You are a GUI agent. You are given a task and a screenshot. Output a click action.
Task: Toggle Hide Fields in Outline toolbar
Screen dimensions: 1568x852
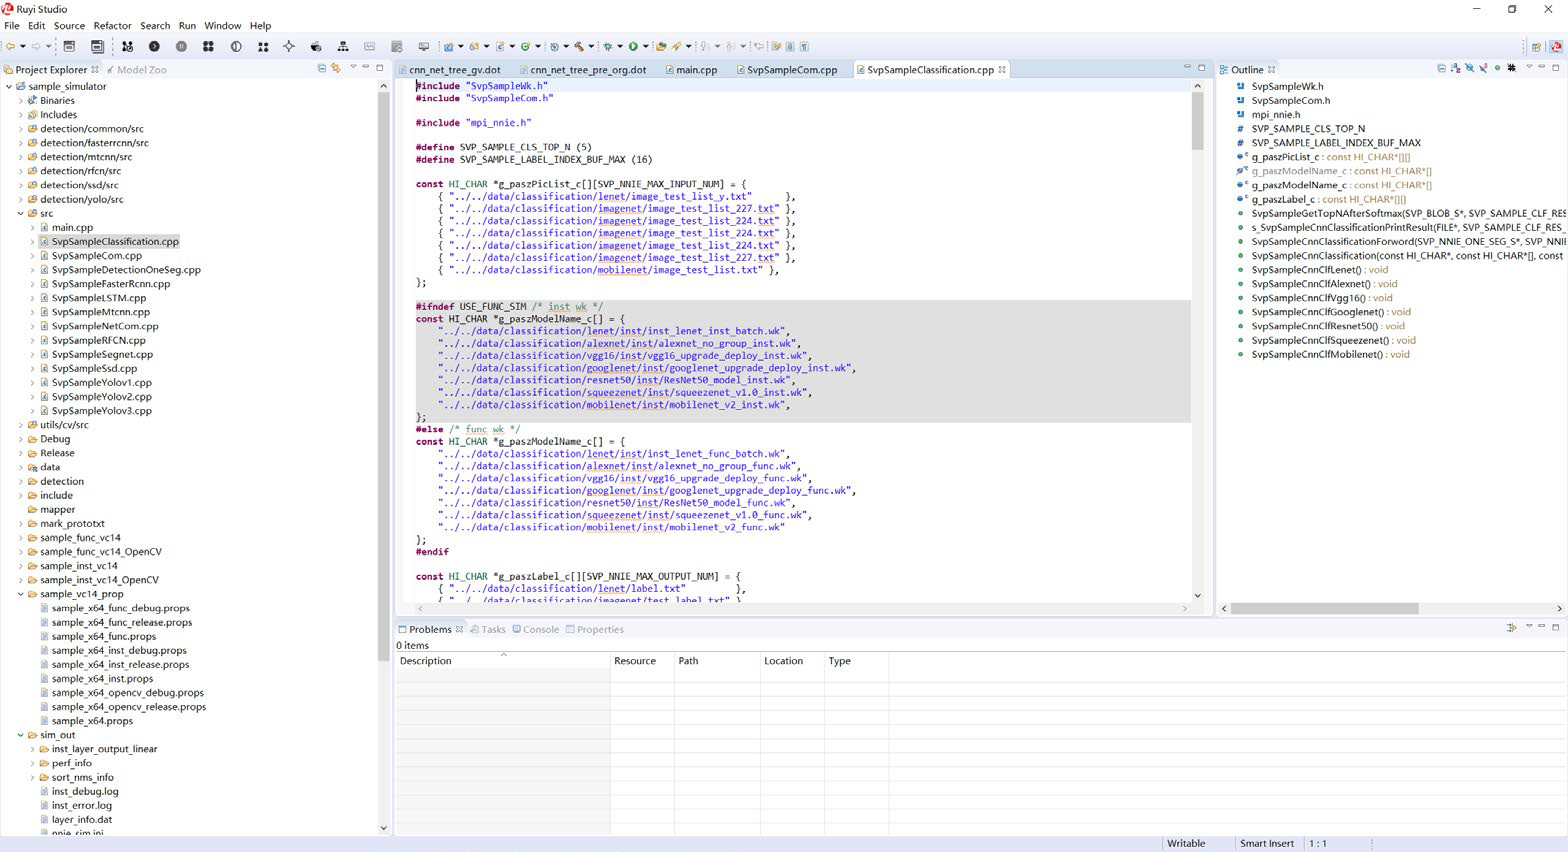point(1469,68)
